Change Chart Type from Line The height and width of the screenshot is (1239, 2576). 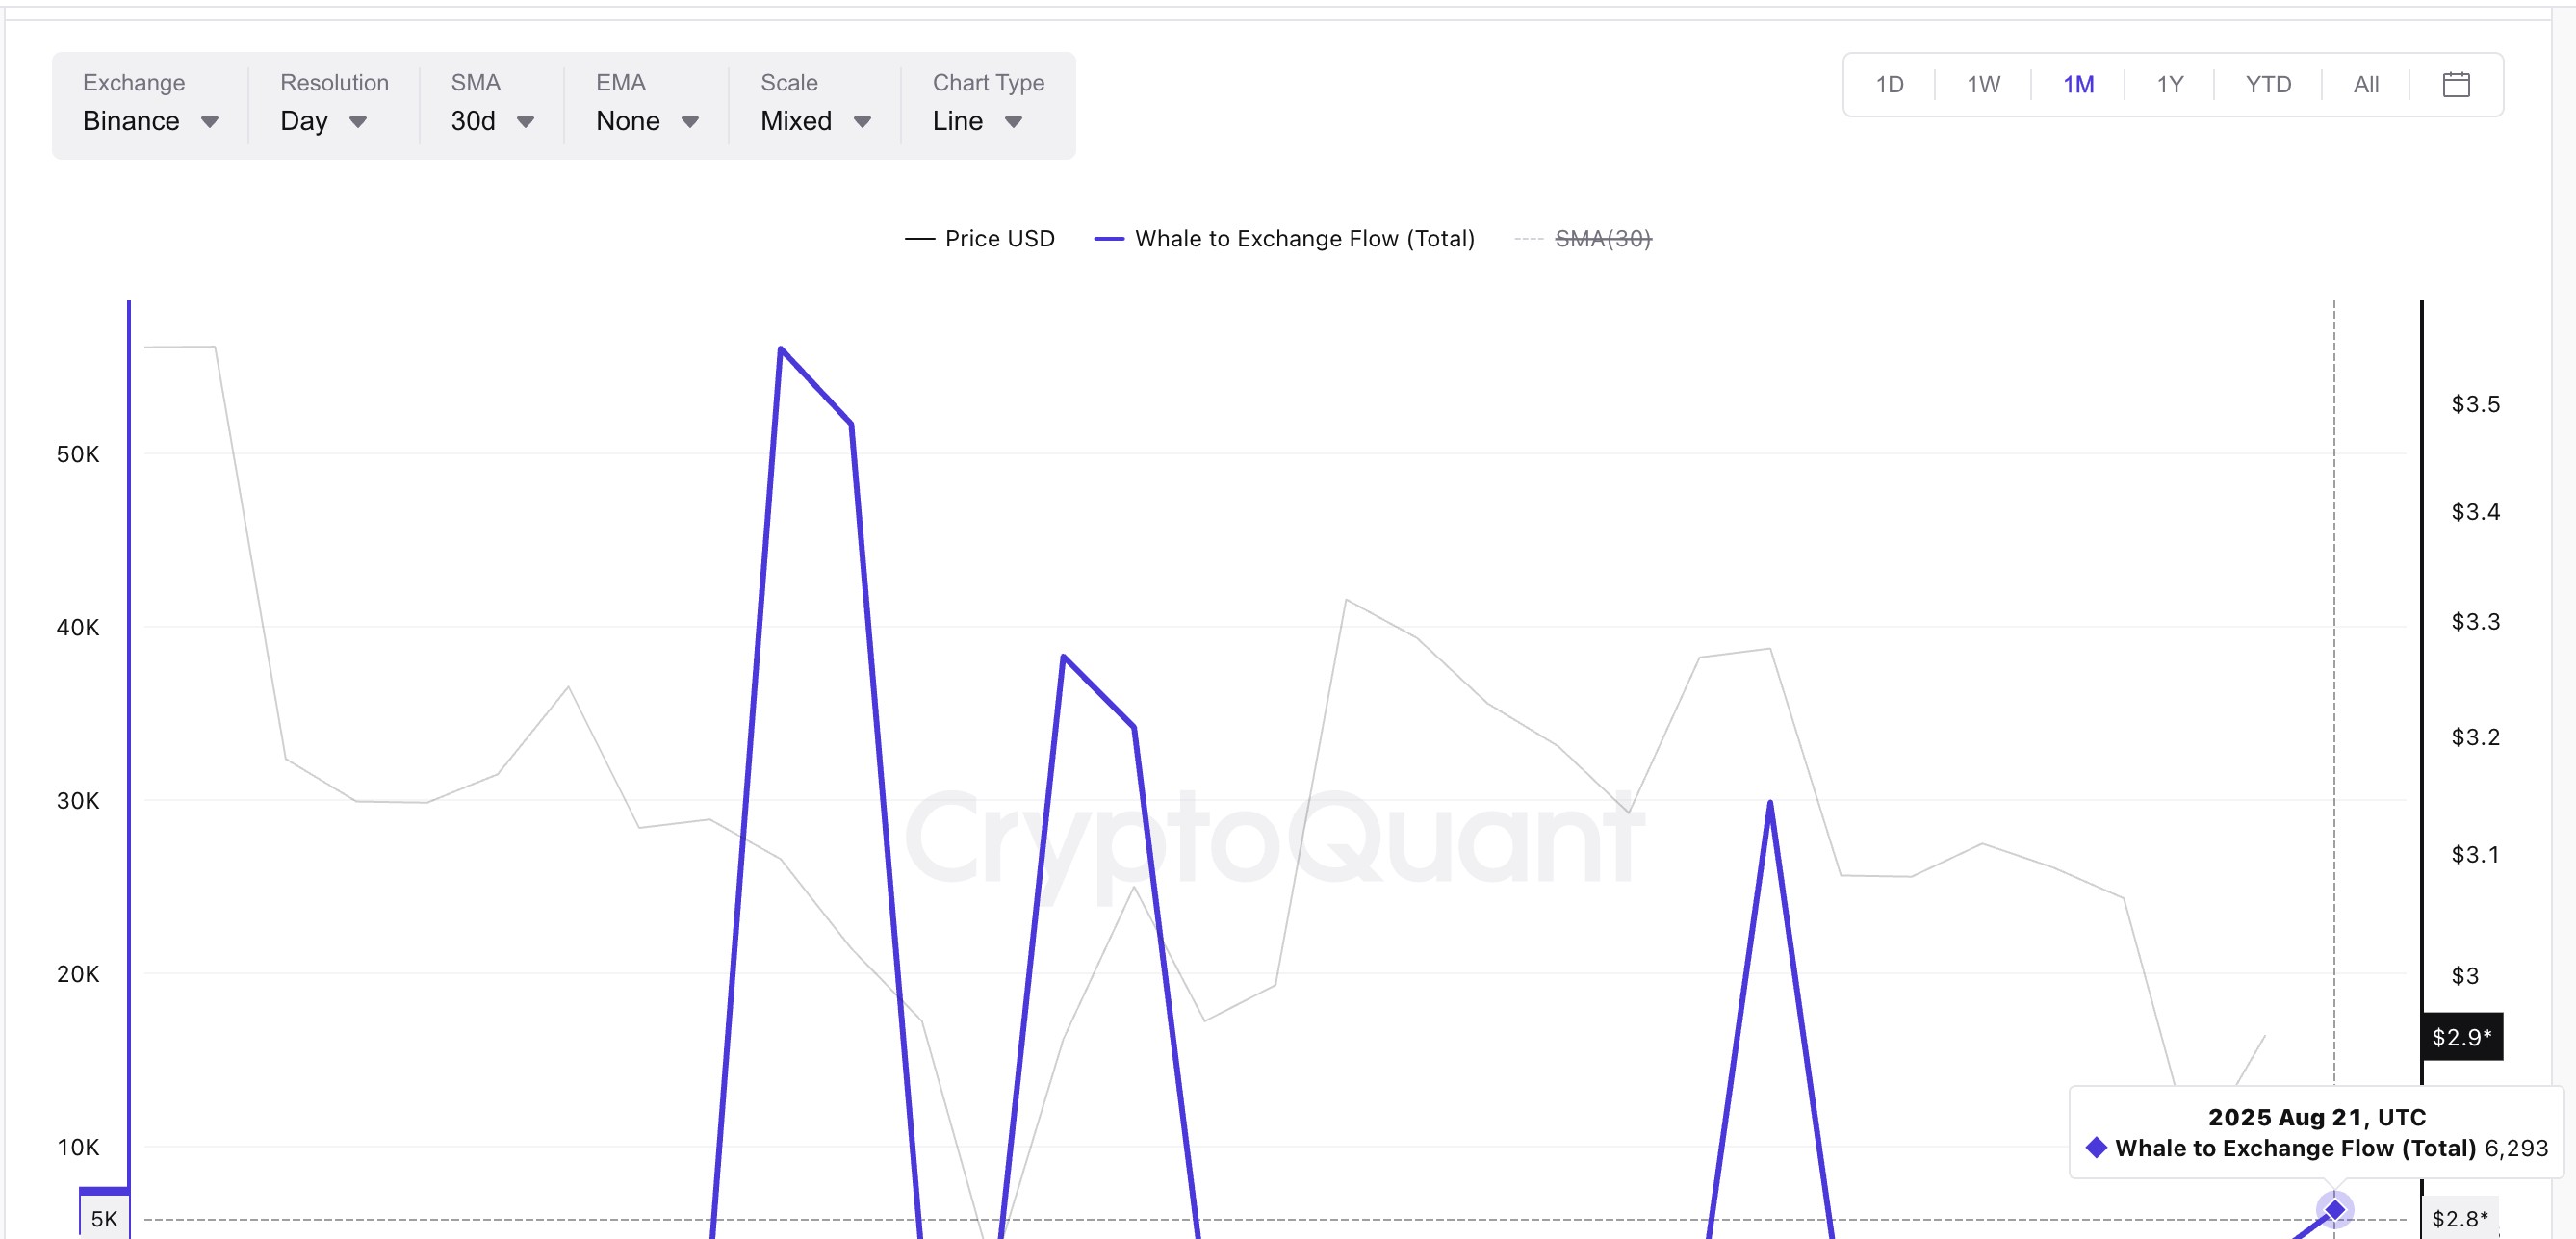tap(988, 104)
